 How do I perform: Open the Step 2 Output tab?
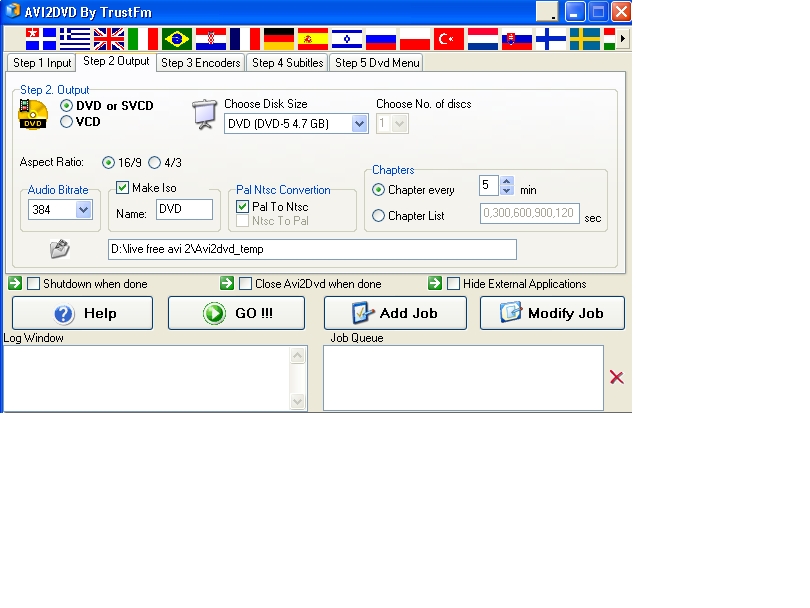tap(116, 61)
